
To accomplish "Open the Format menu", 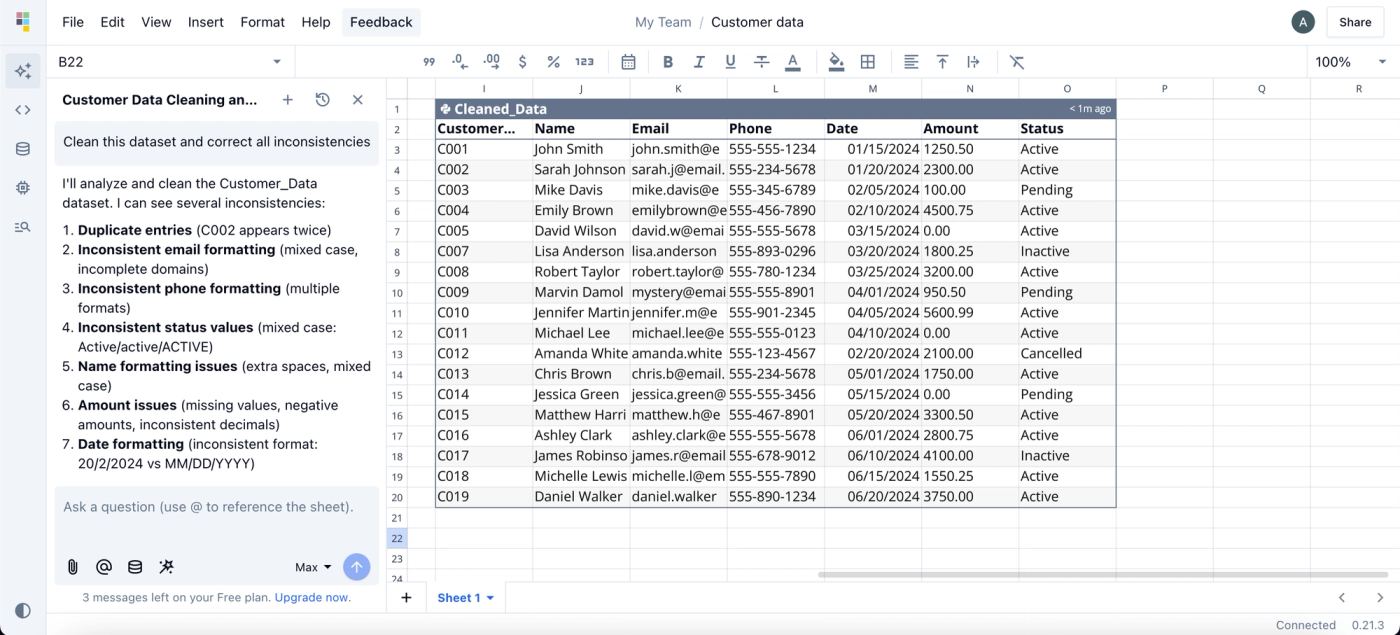I will click(x=262, y=22).
